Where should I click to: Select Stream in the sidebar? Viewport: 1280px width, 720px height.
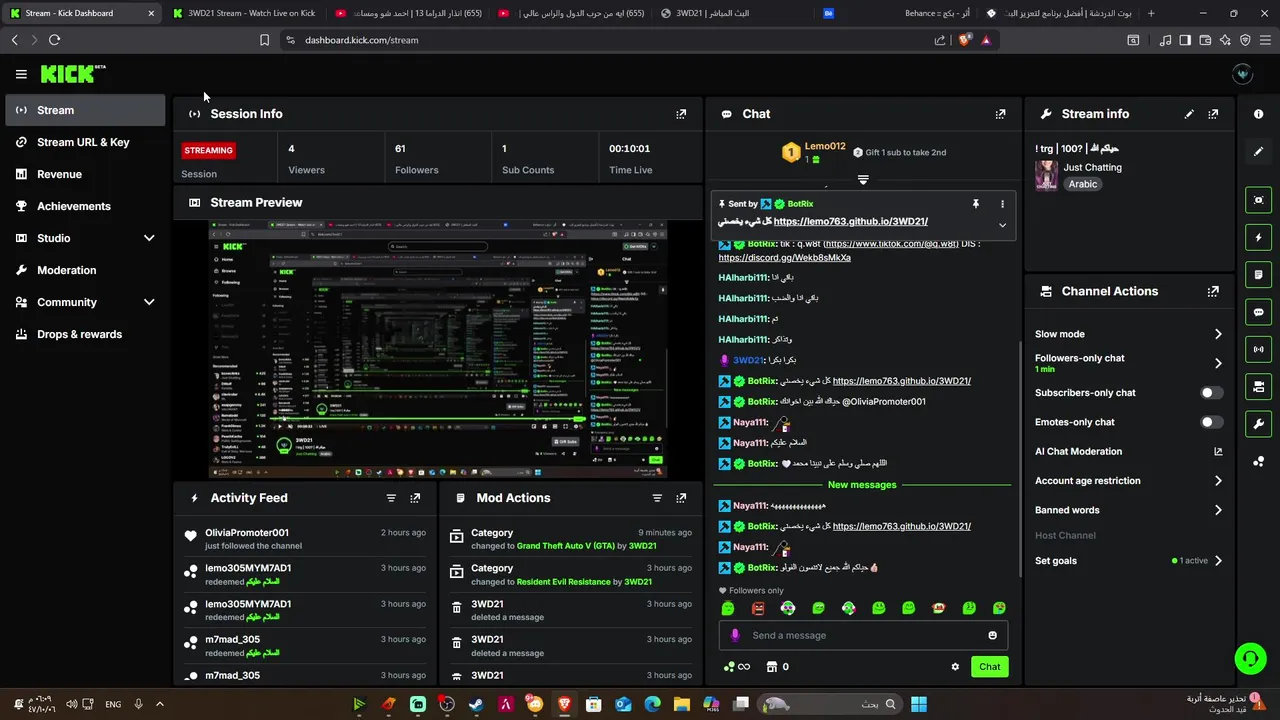click(x=85, y=110)
